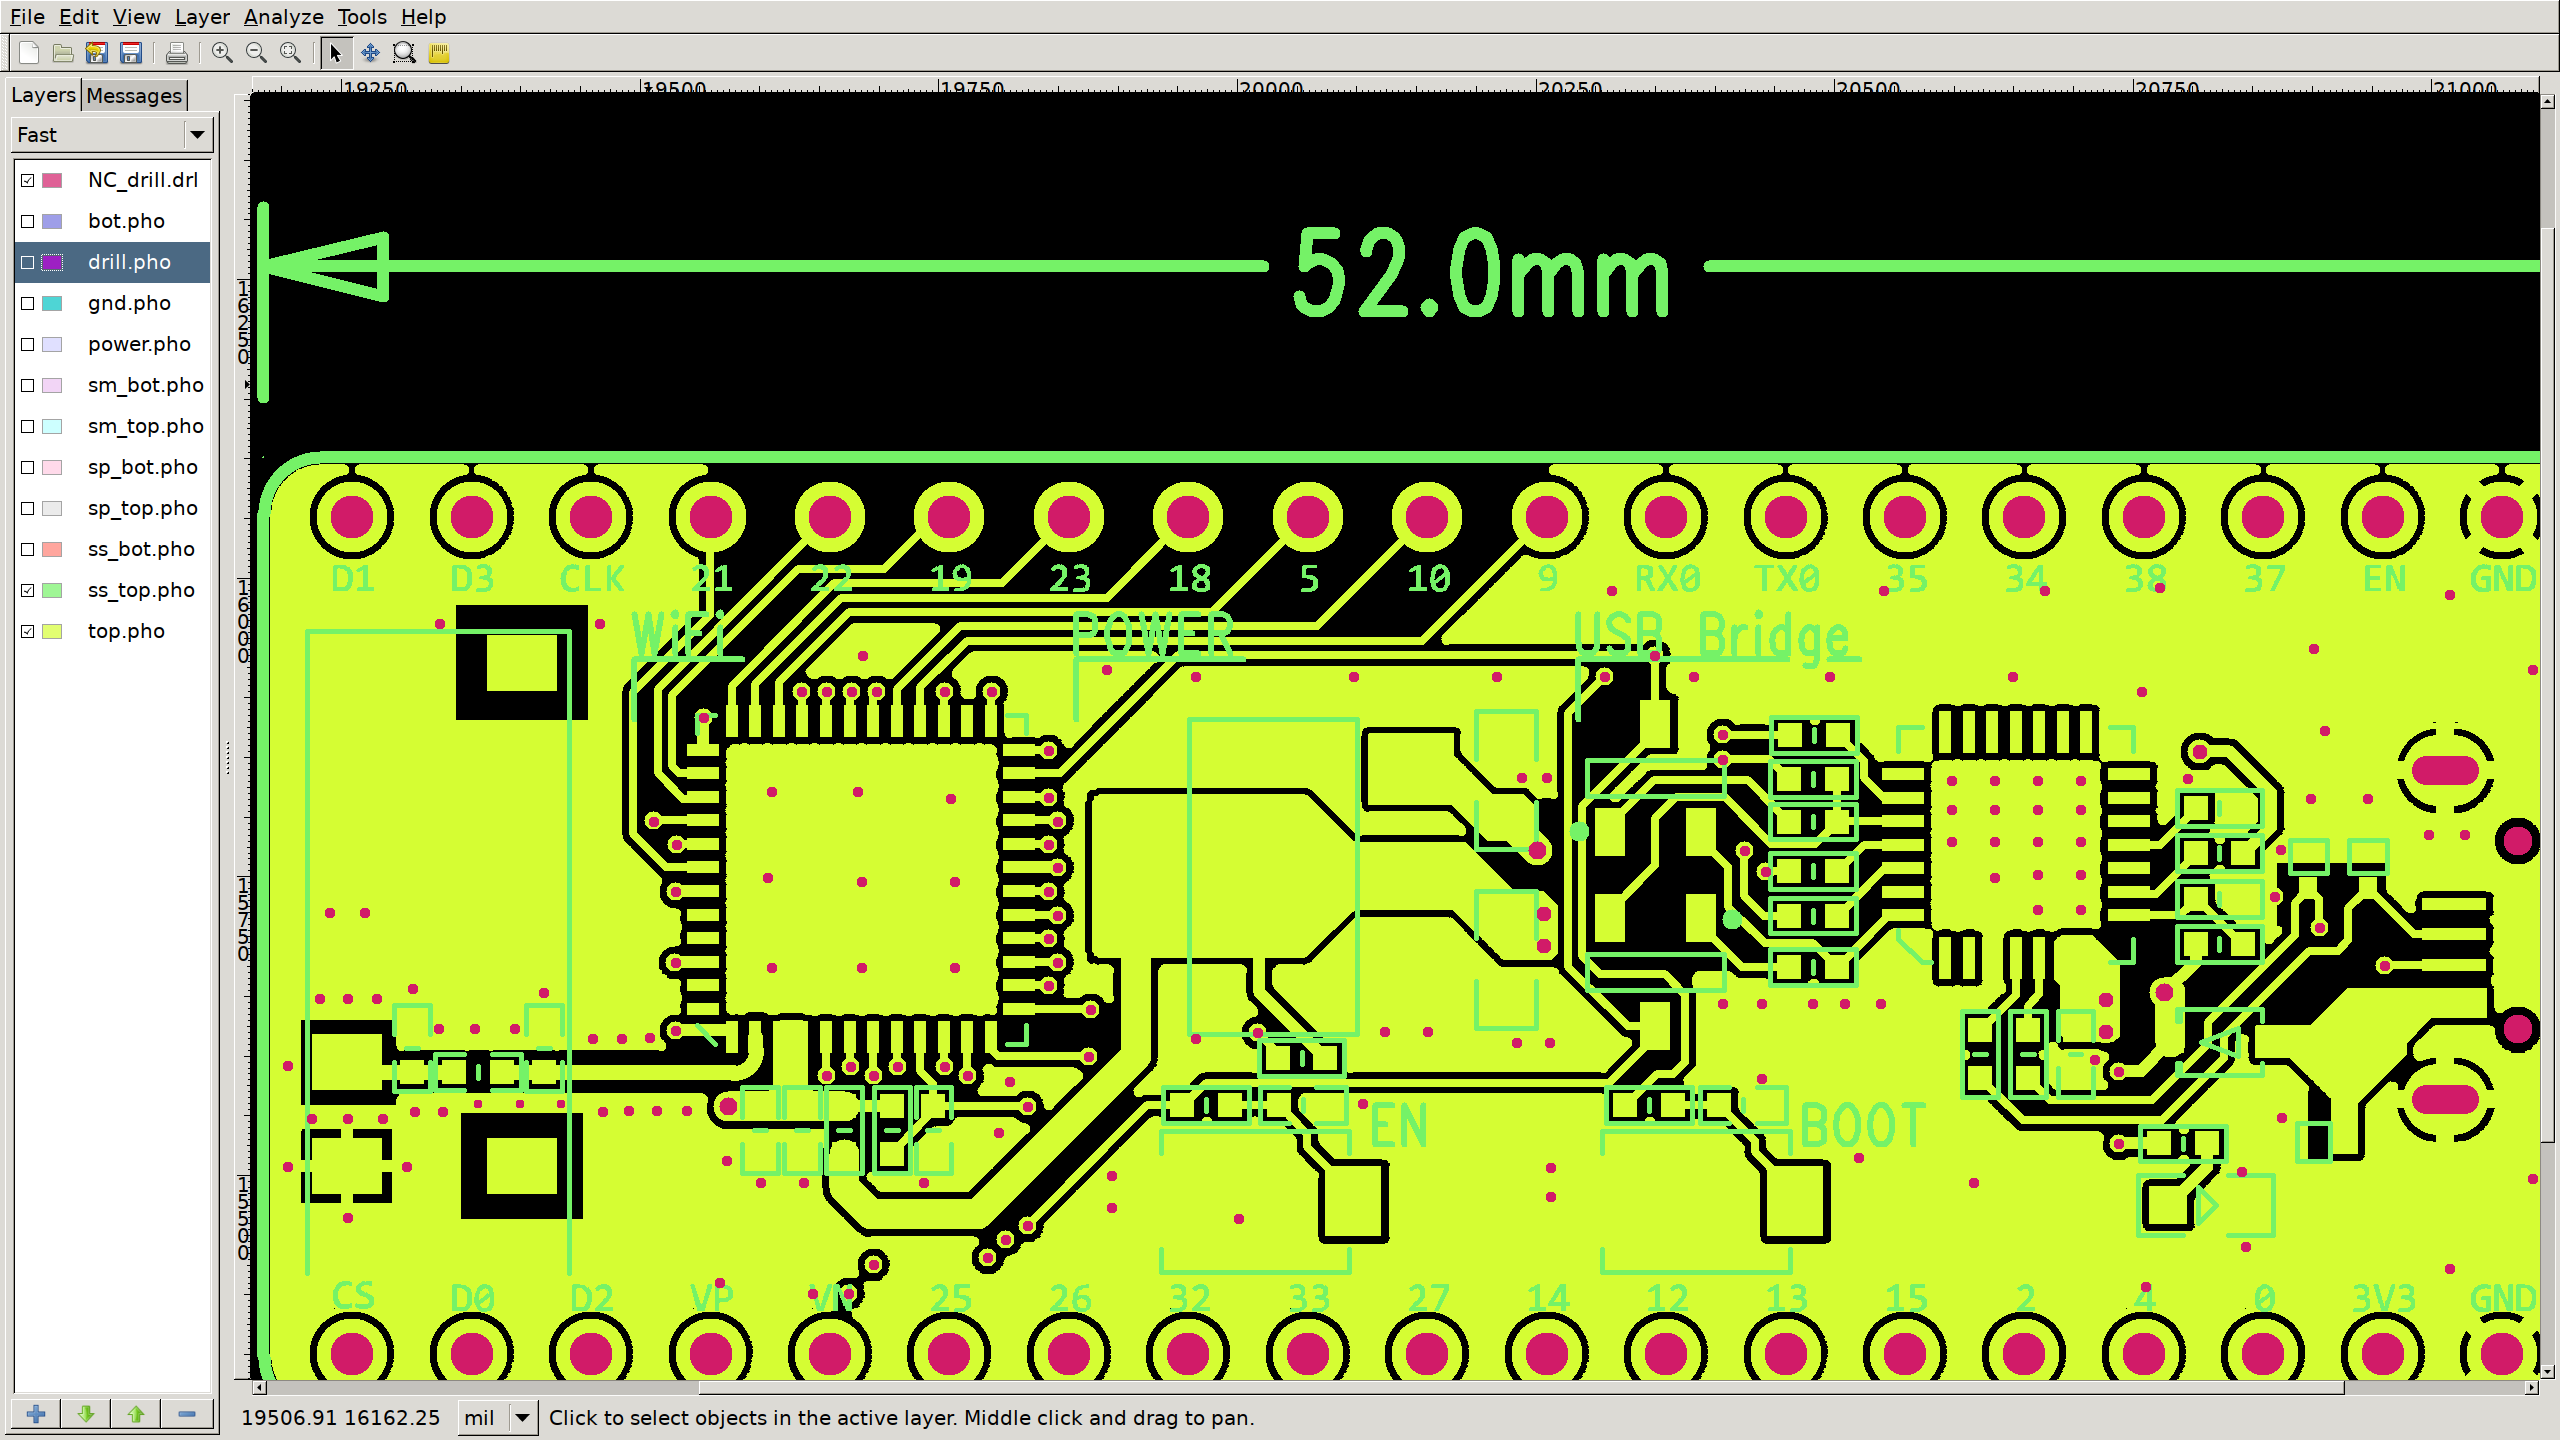Remove layer with the blue minus button

point(186,1413)
